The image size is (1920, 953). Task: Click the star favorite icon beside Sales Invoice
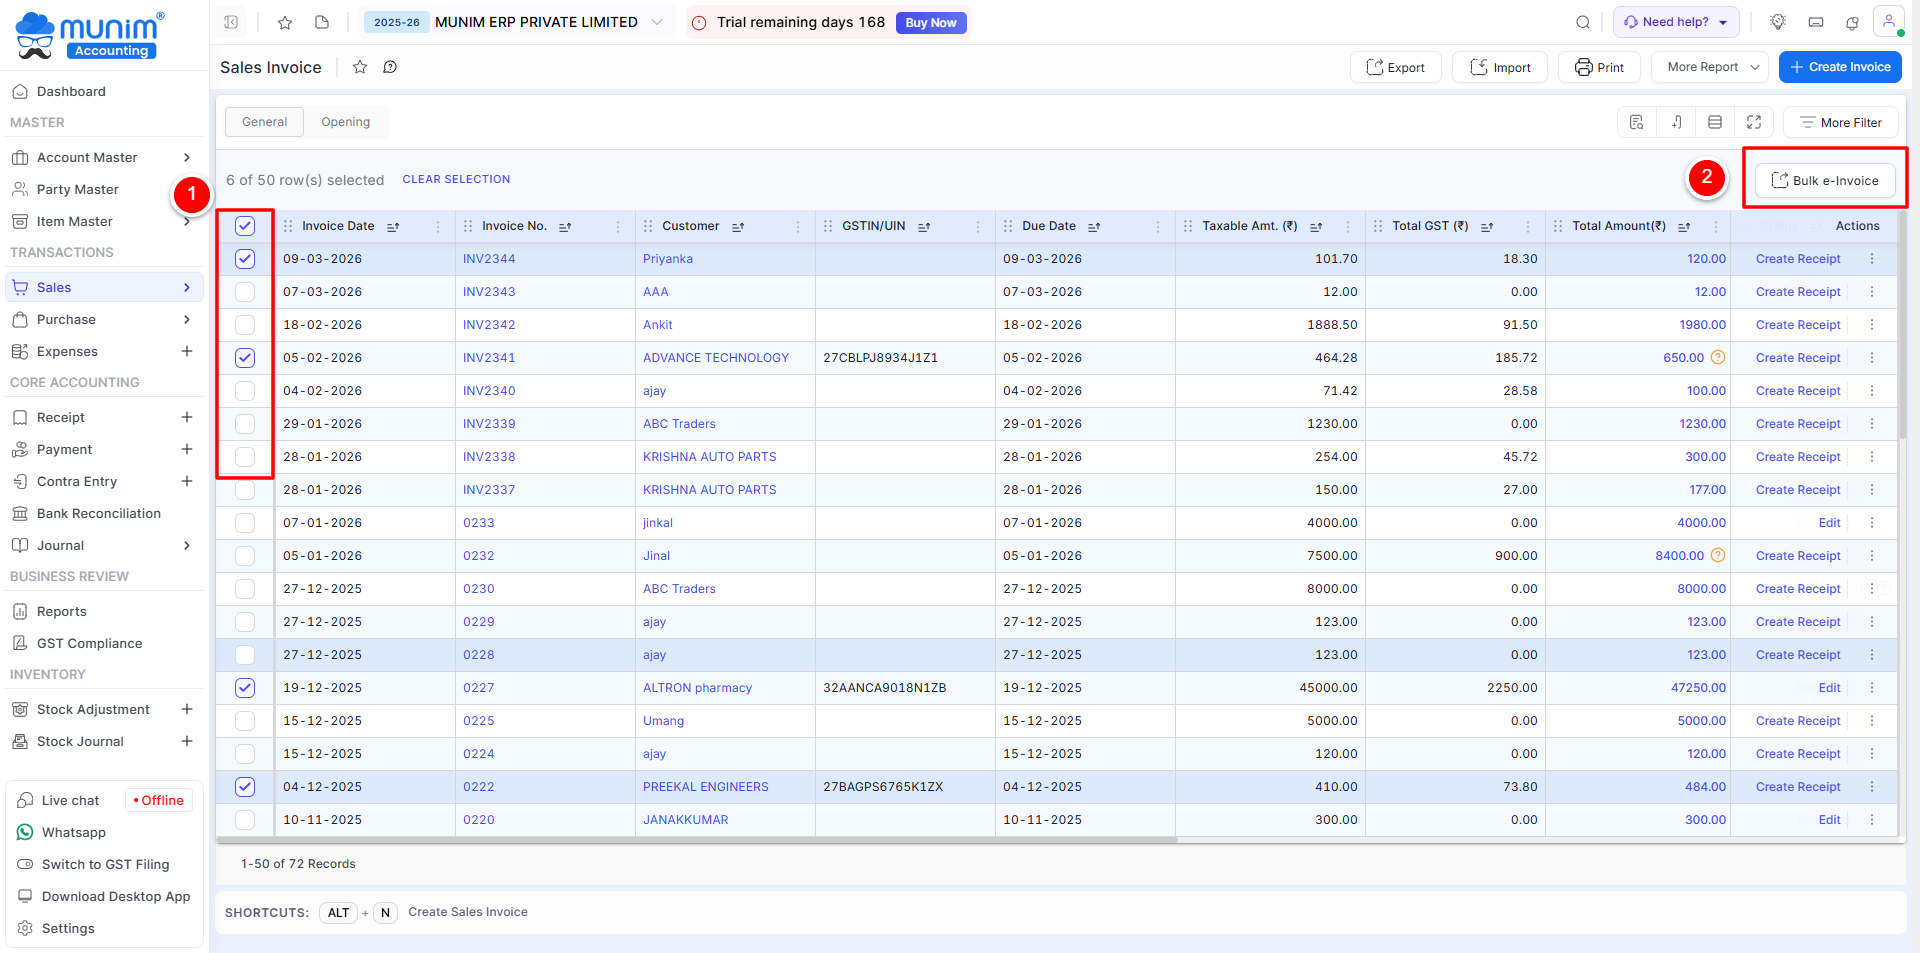360,67
